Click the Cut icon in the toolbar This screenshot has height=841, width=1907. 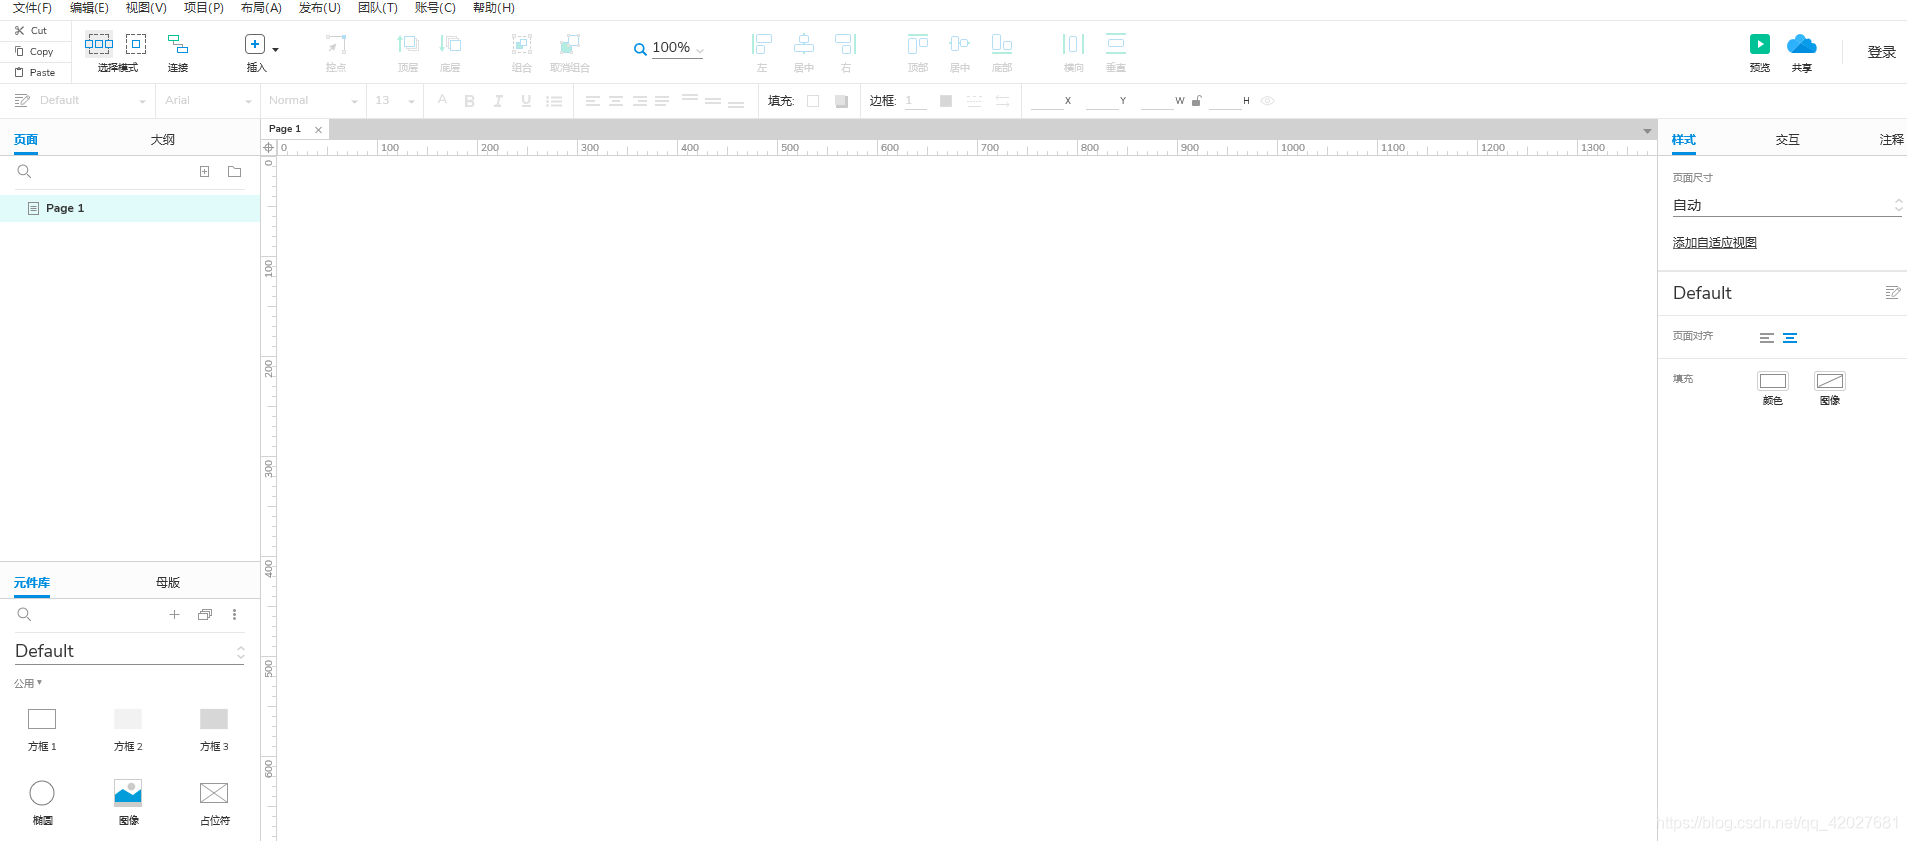(19, 31)
